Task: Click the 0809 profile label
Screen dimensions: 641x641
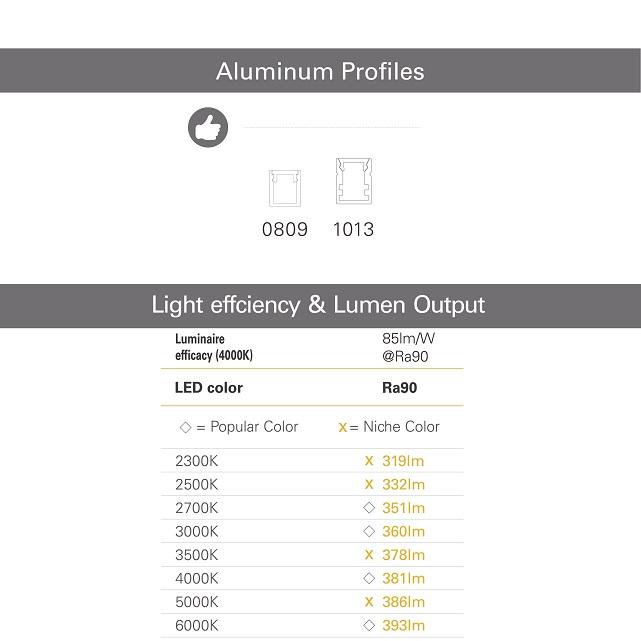Action: pos(285,229)
